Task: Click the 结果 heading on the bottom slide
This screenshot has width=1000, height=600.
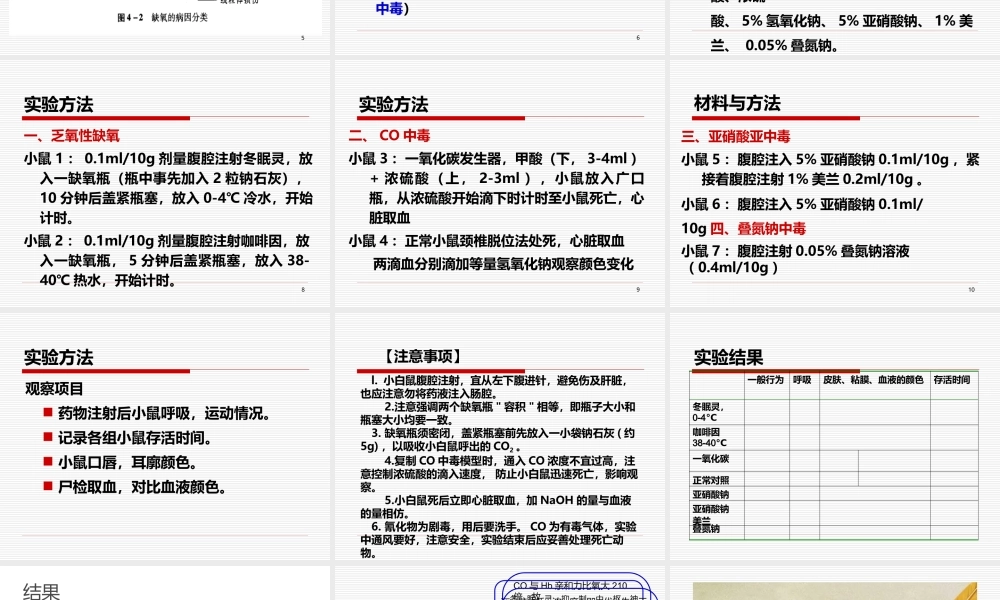Action: (41, 591)
